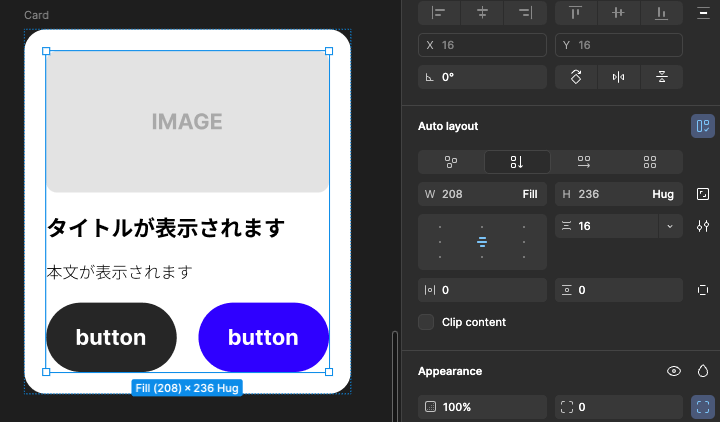Edit the corner radius field
The width and height of the screenshot is (720, 422).
pos(619,407)
